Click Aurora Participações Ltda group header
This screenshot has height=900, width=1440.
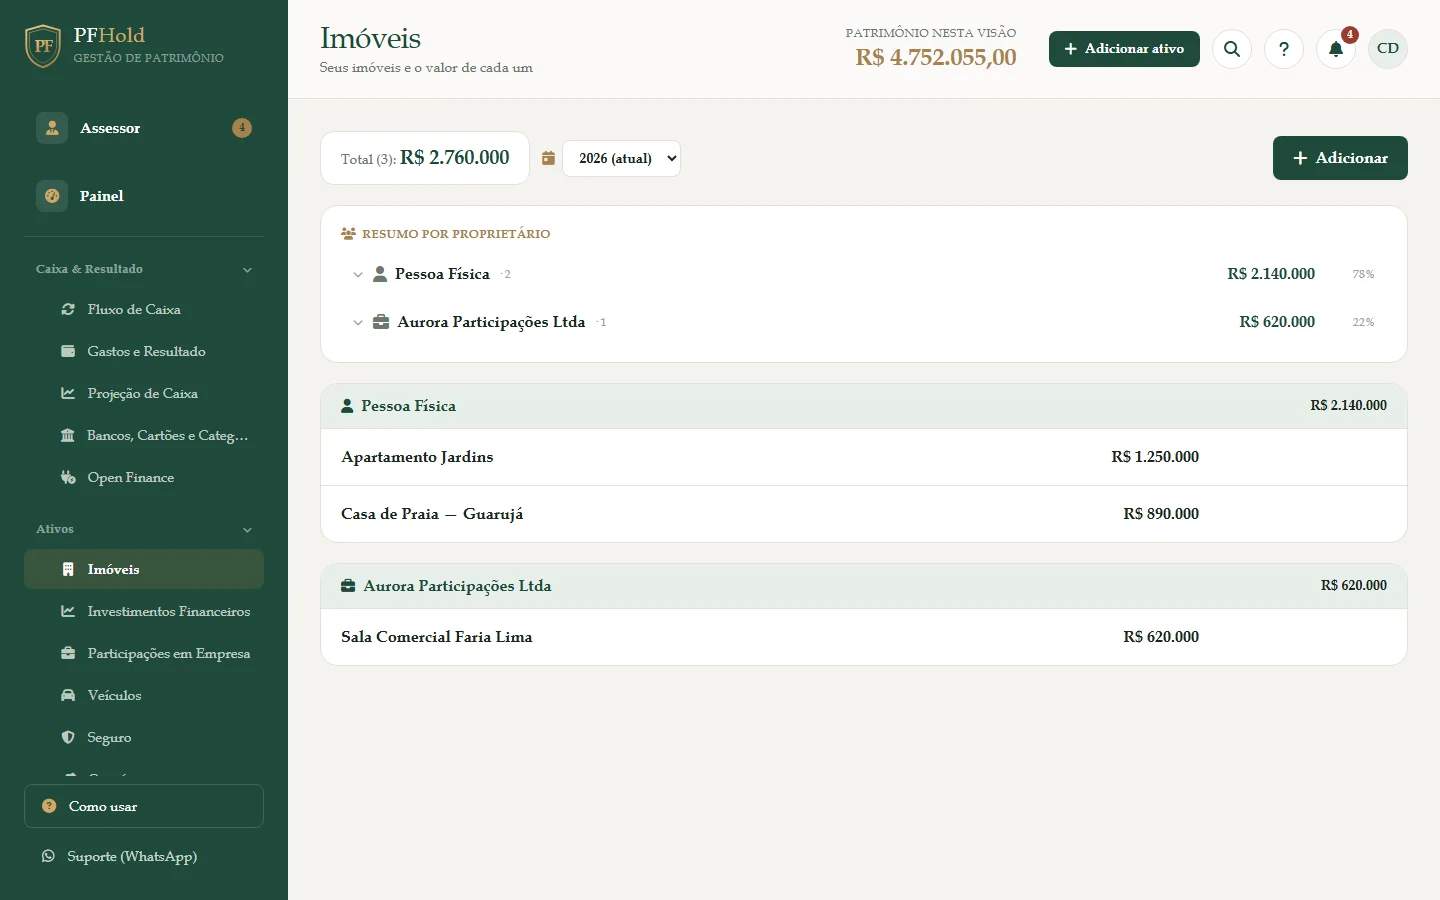864,586
